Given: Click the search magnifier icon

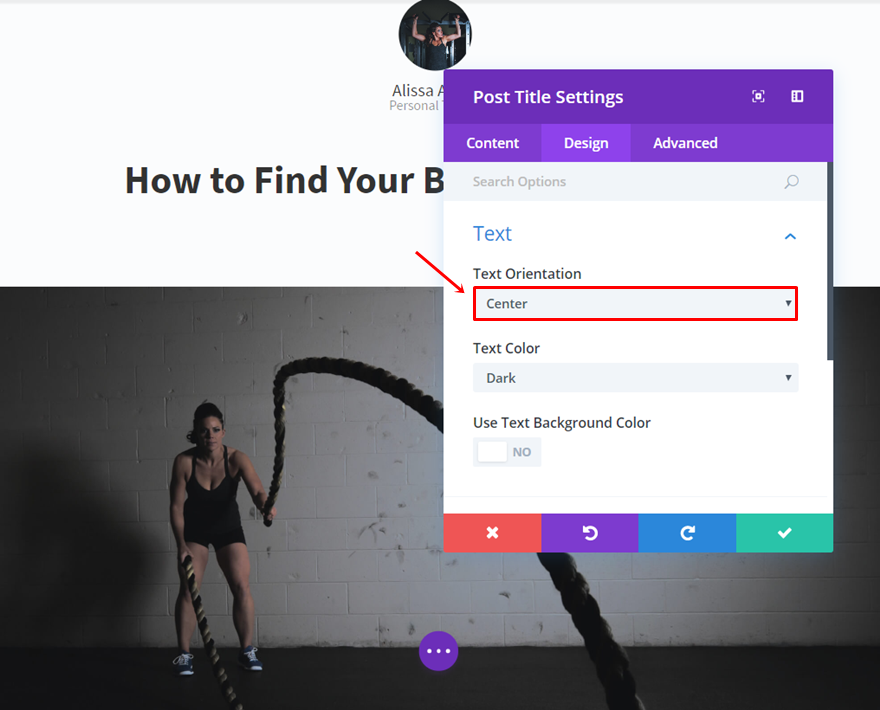Looking at the screenshot, I should pos(791,181).
